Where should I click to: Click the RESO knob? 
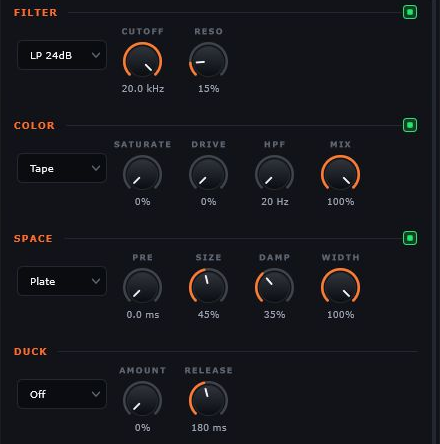(208, 61)
